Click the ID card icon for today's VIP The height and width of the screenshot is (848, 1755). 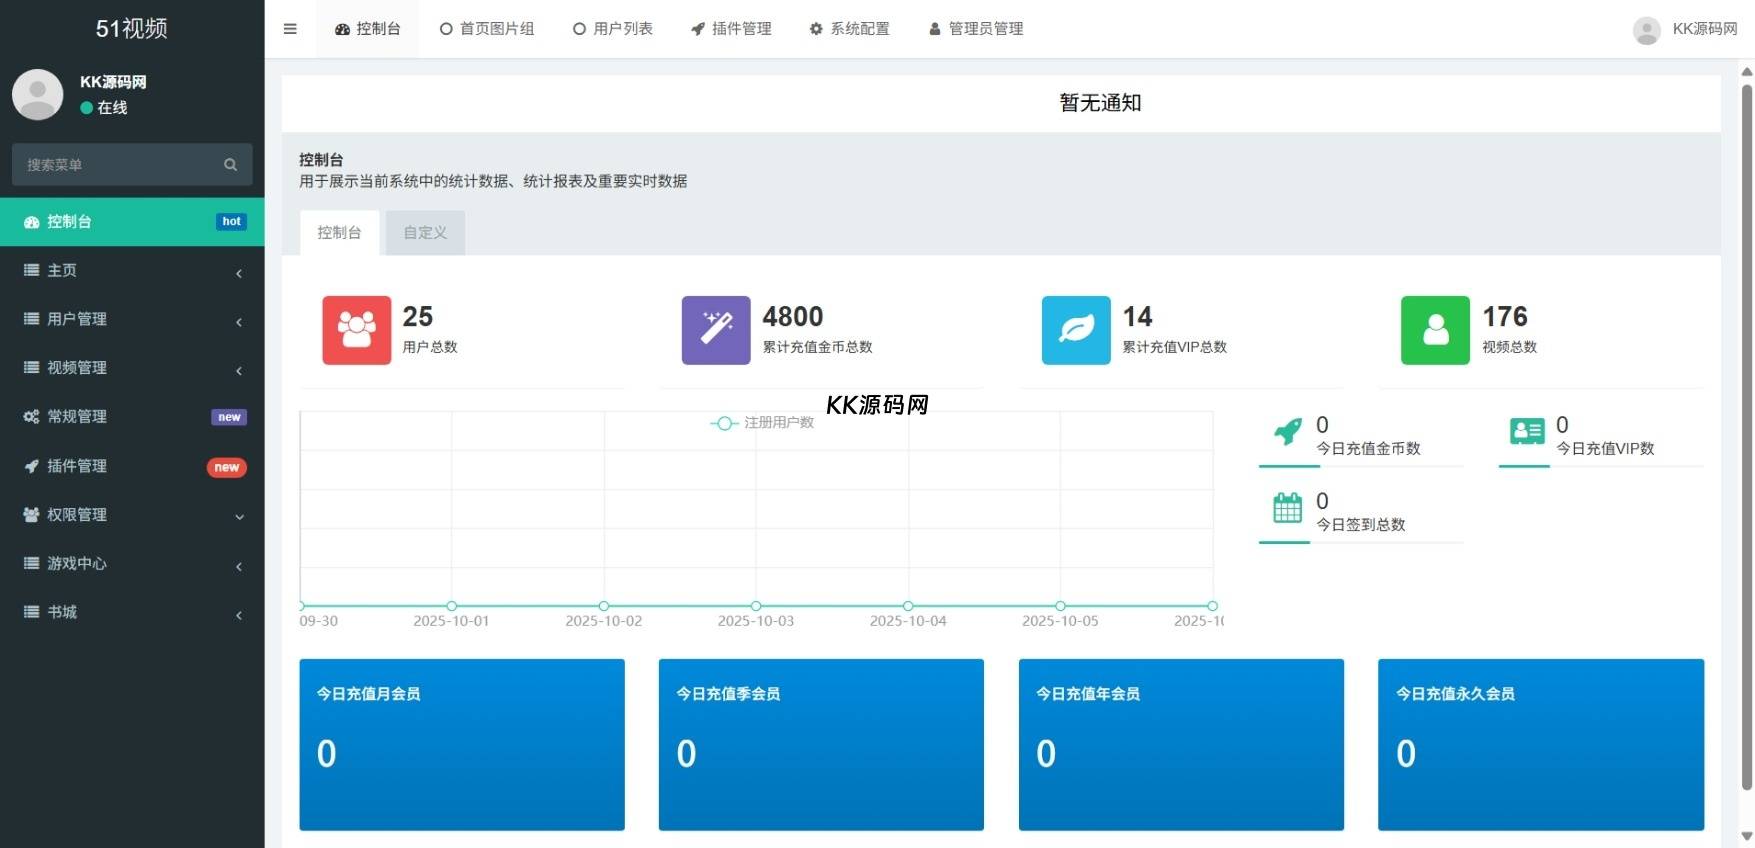coord(1527,432)
